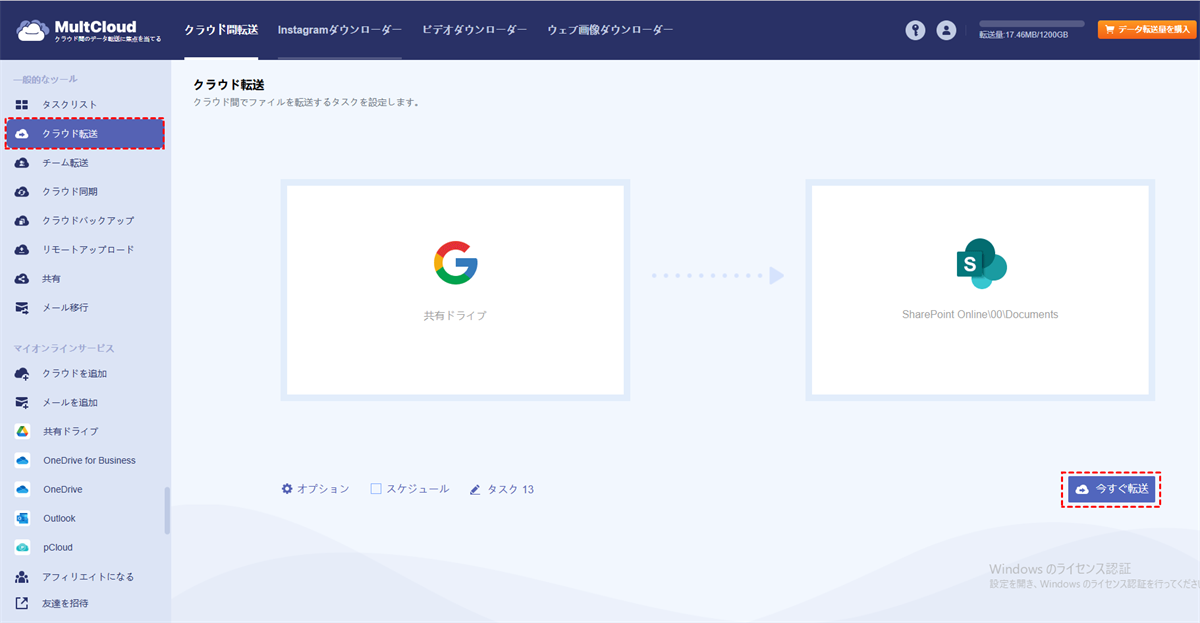This screenshot has height=623, width=1200.
Task: Click the OneDrive cloud icon
Action: pyautogui.click(x=22, y=489)
